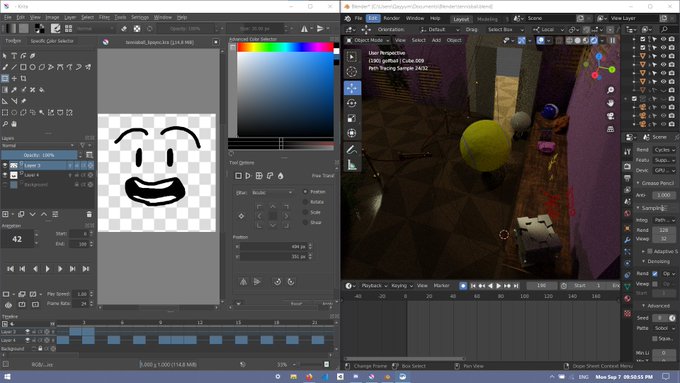Image resolution: width=680 pixels, height=383 pixels.
Task: Select Blender's Annotate tool
Action: click(352, 150)
